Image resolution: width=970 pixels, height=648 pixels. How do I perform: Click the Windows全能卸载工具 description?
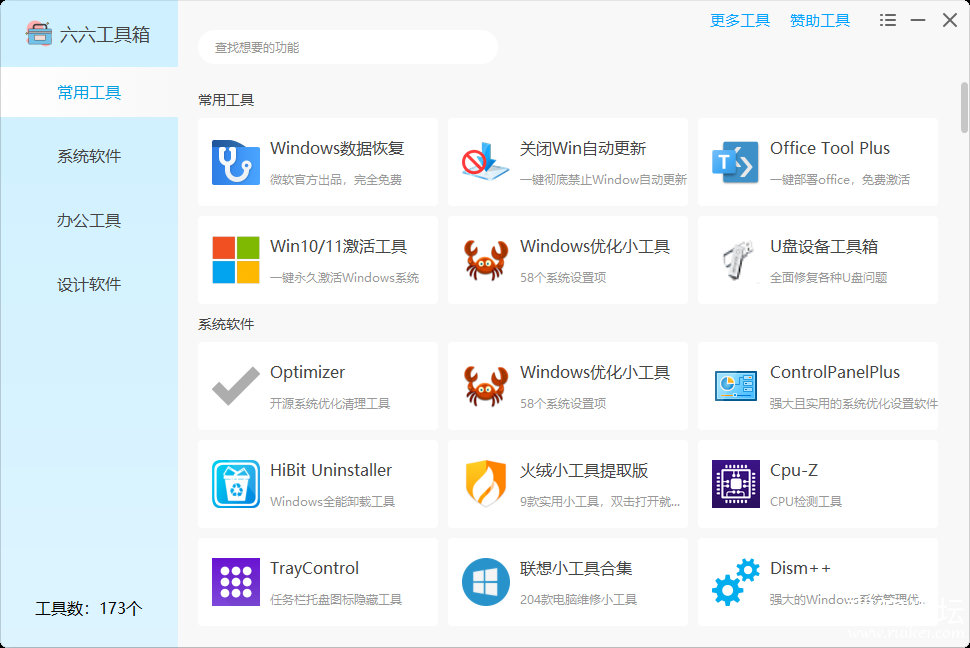(x=332, y=502)
